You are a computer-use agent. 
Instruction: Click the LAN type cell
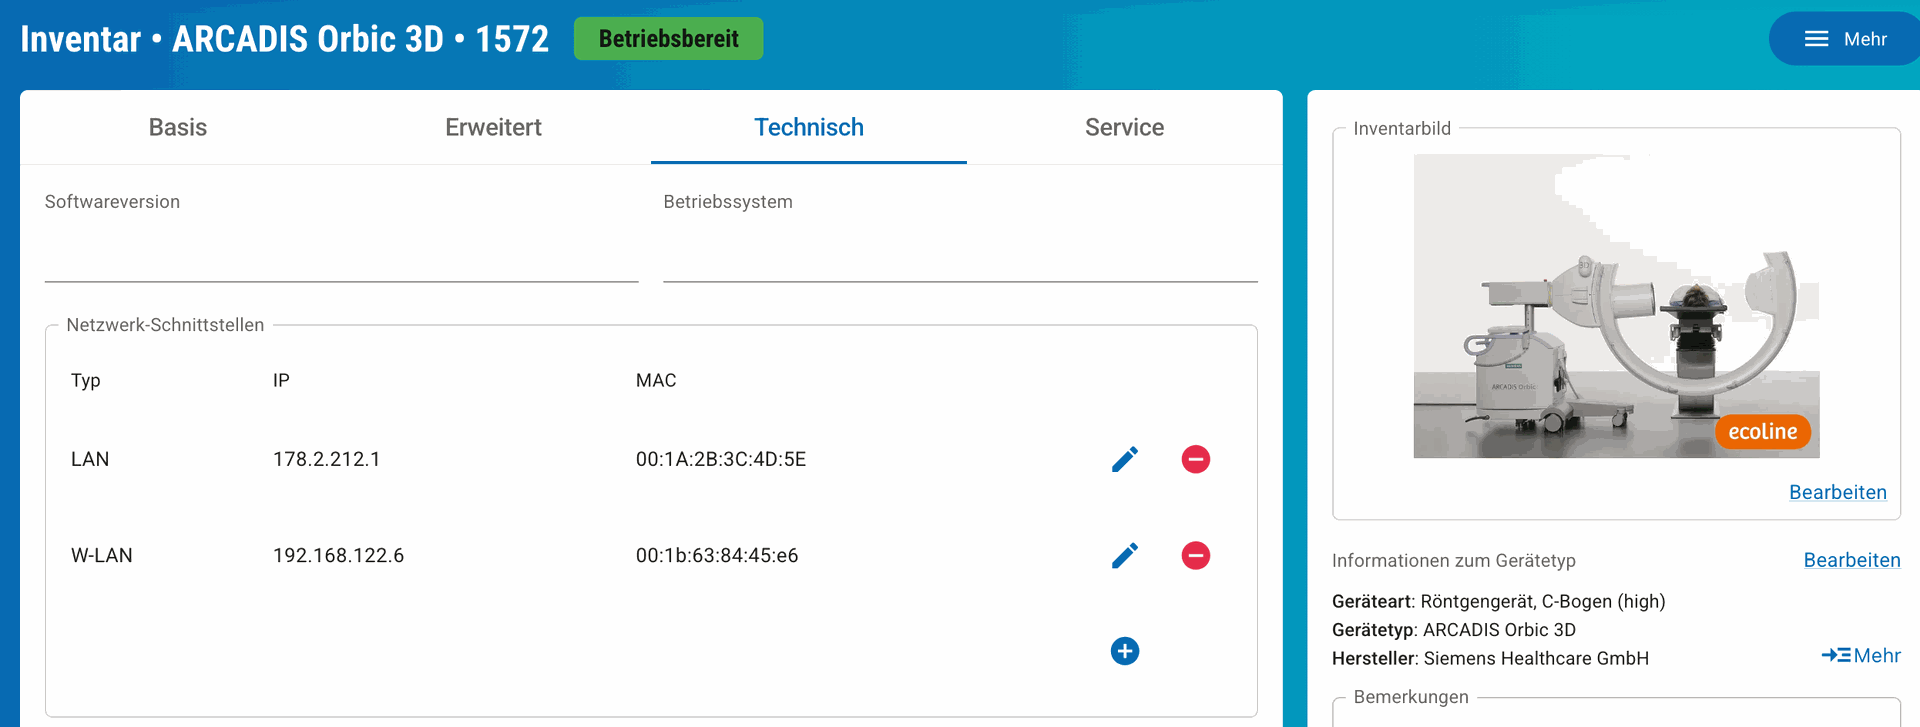(x=90, y=459)
